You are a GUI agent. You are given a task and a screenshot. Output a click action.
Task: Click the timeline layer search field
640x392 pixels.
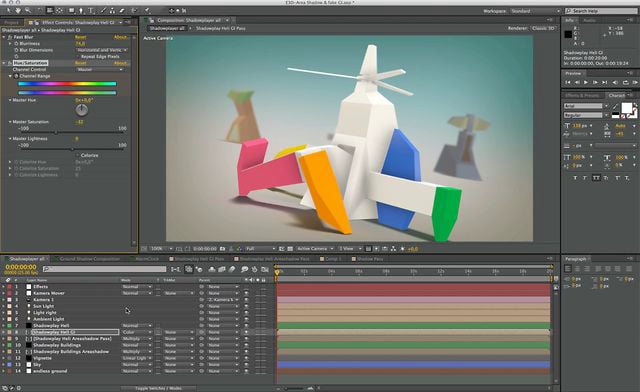[104, 269]
